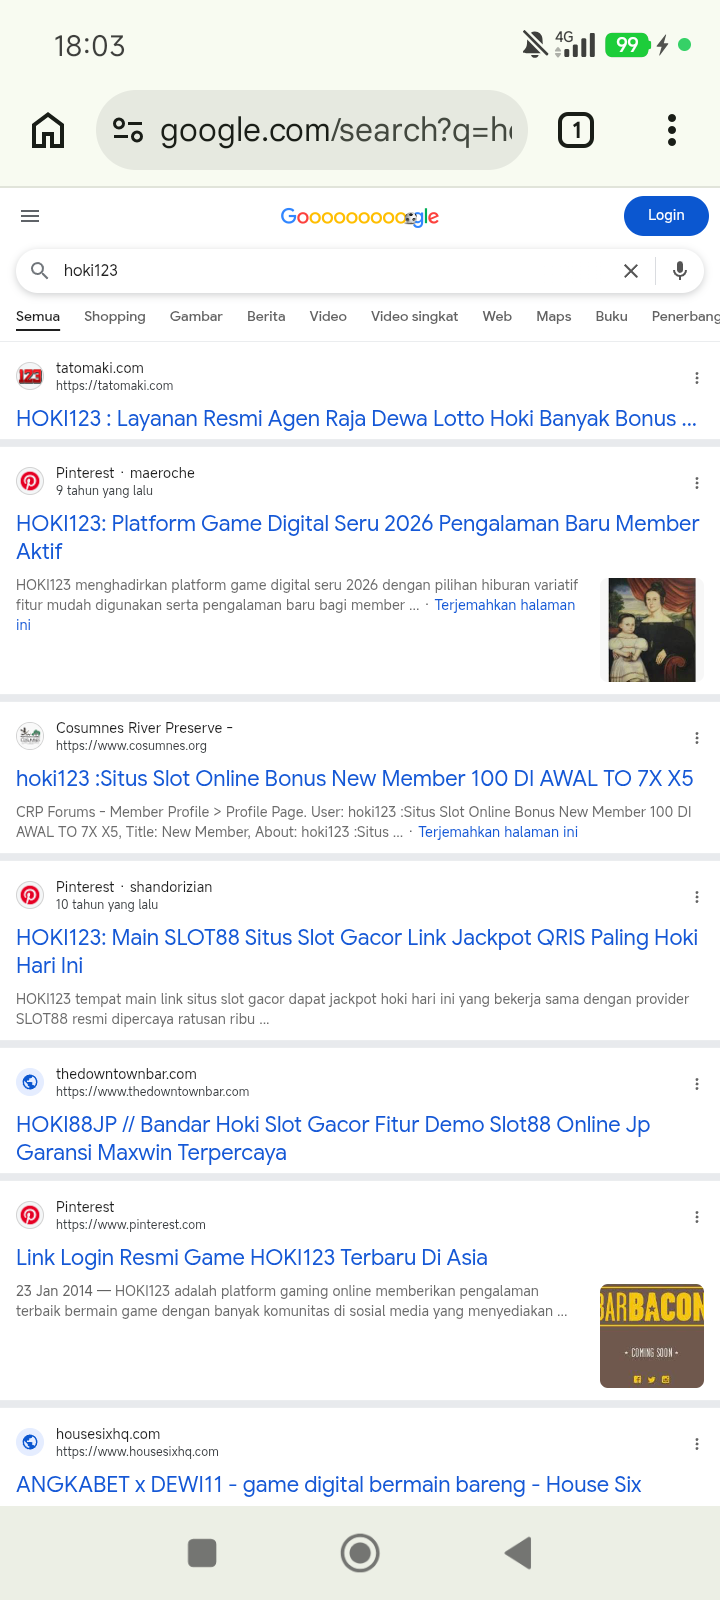720x1600 pixels.
Task: Open options for thedowntownbar.com result
Action: 697,1084
